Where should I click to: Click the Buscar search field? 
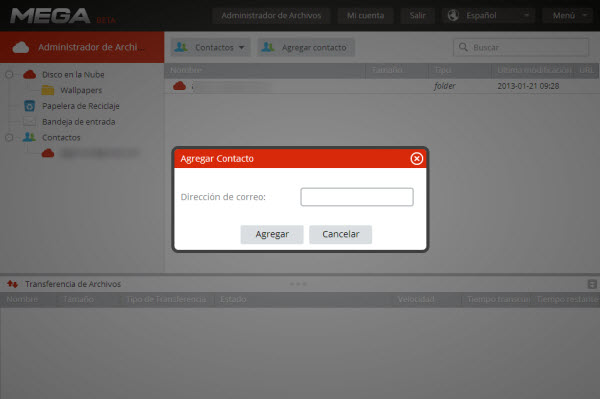[521, 47]
